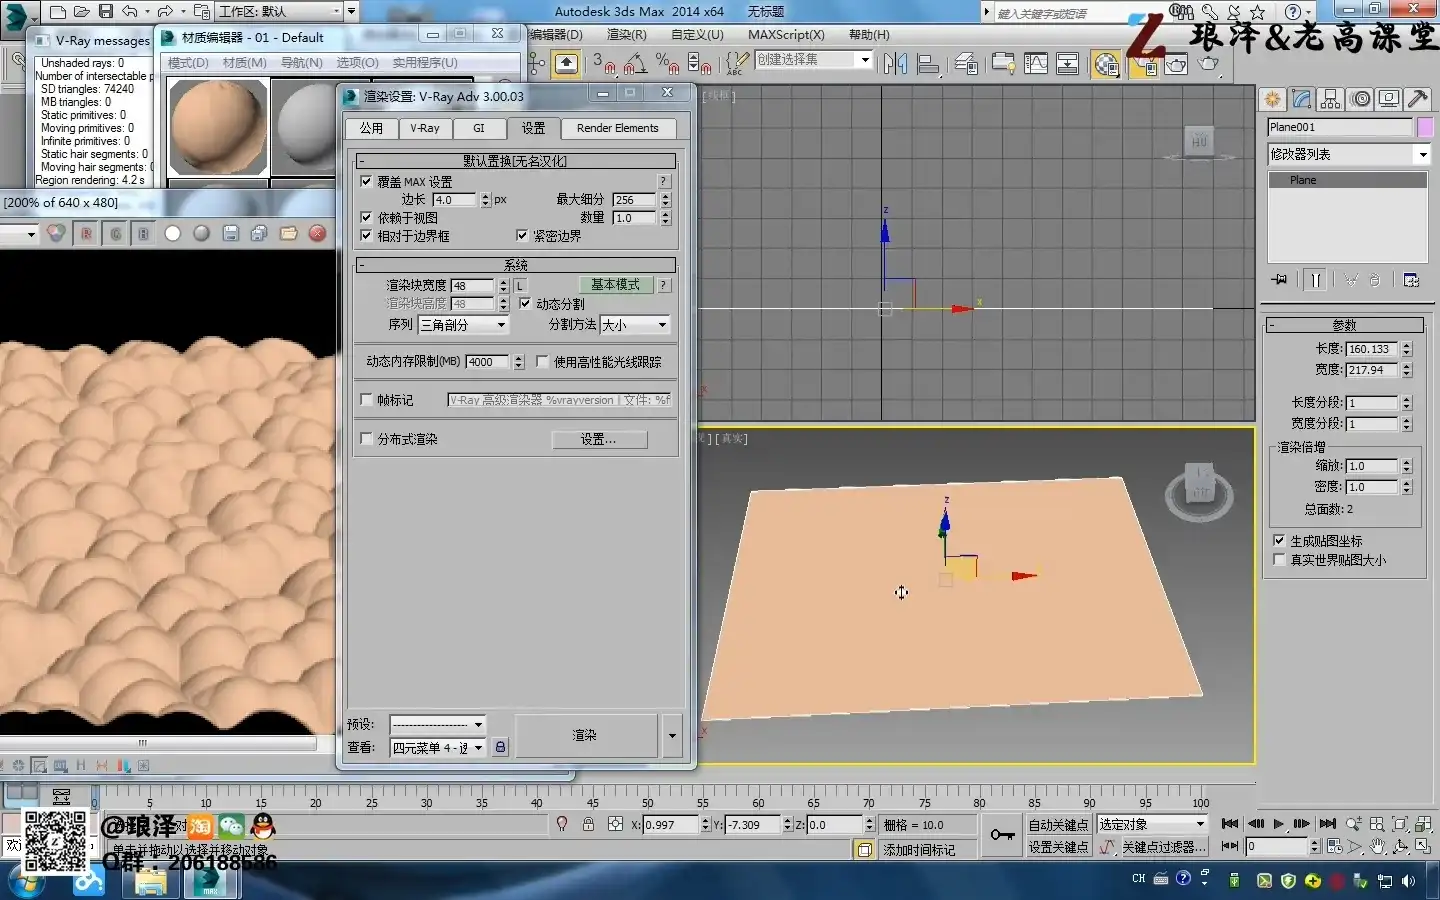
Task: Click Play Animation button
Action: [x=1278, y=824]
